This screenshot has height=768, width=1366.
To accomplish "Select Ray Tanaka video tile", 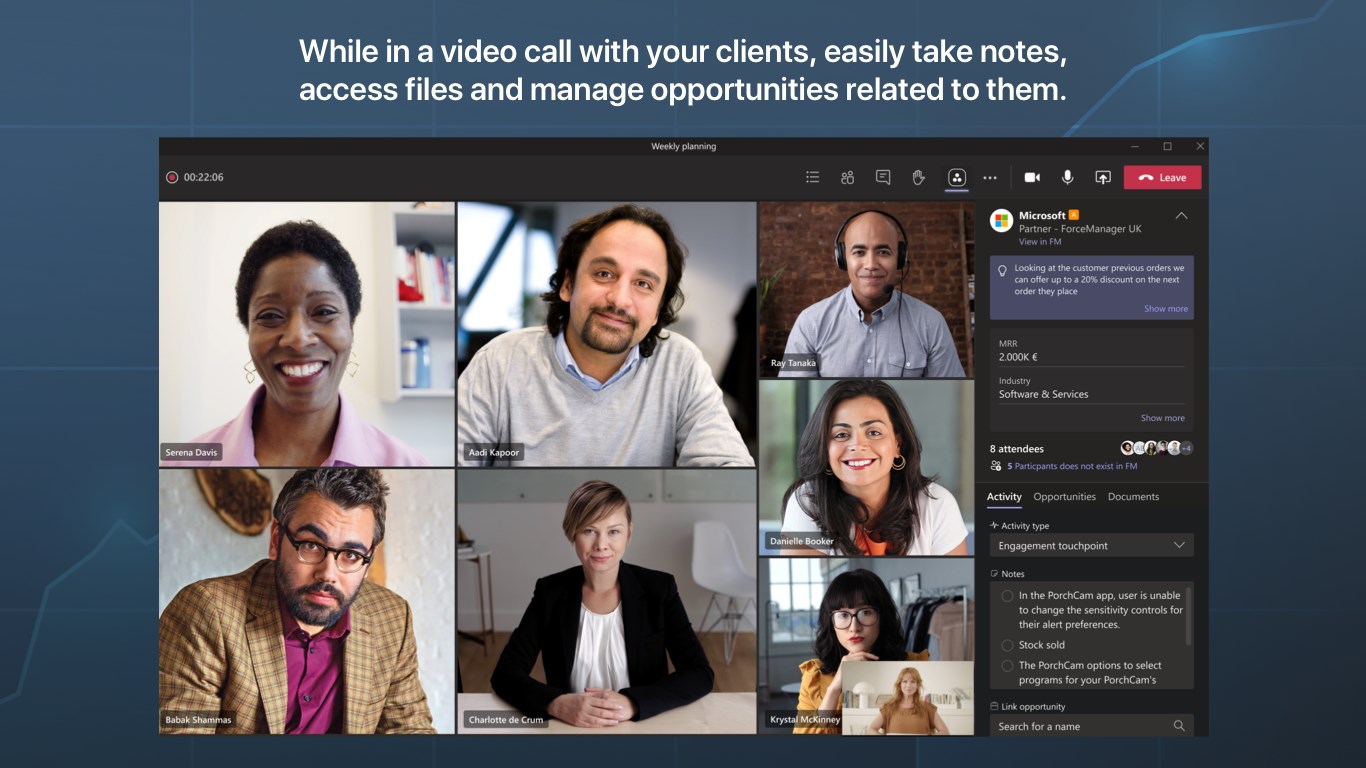I will coord(866,289).
